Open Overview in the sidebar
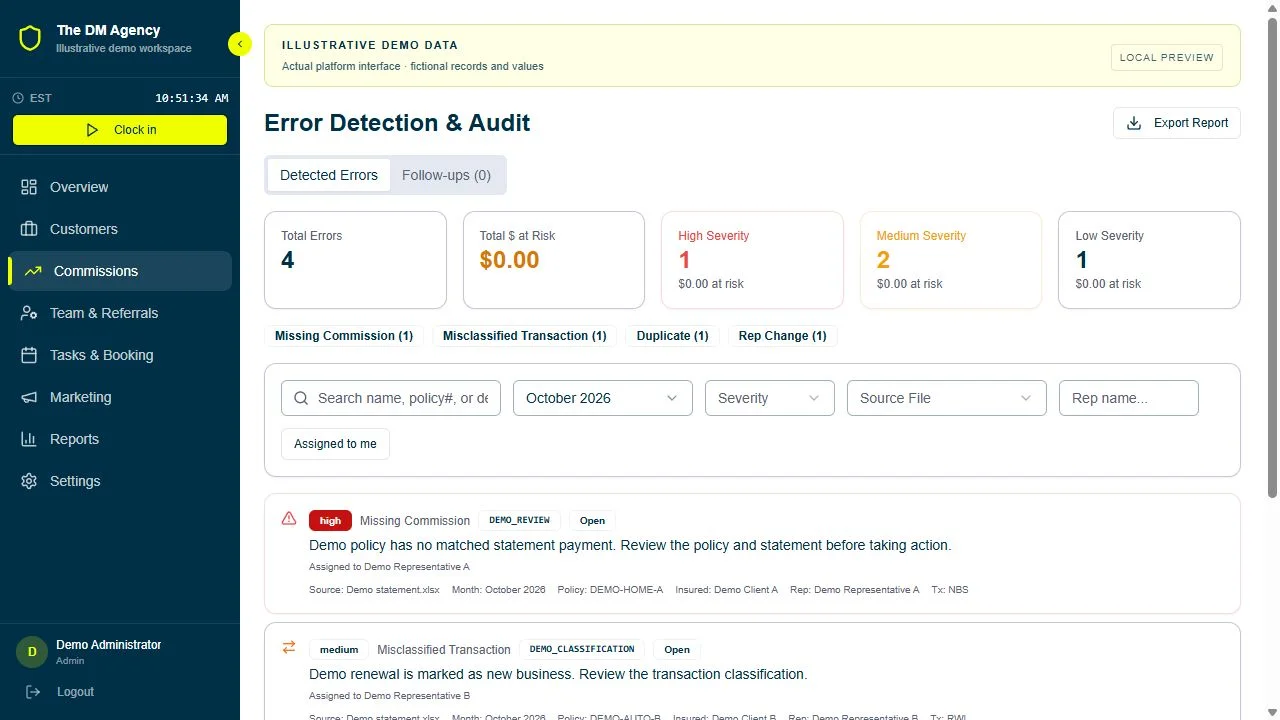The width and height of the screenshot is (1280, 720). (x=120, y=187)
